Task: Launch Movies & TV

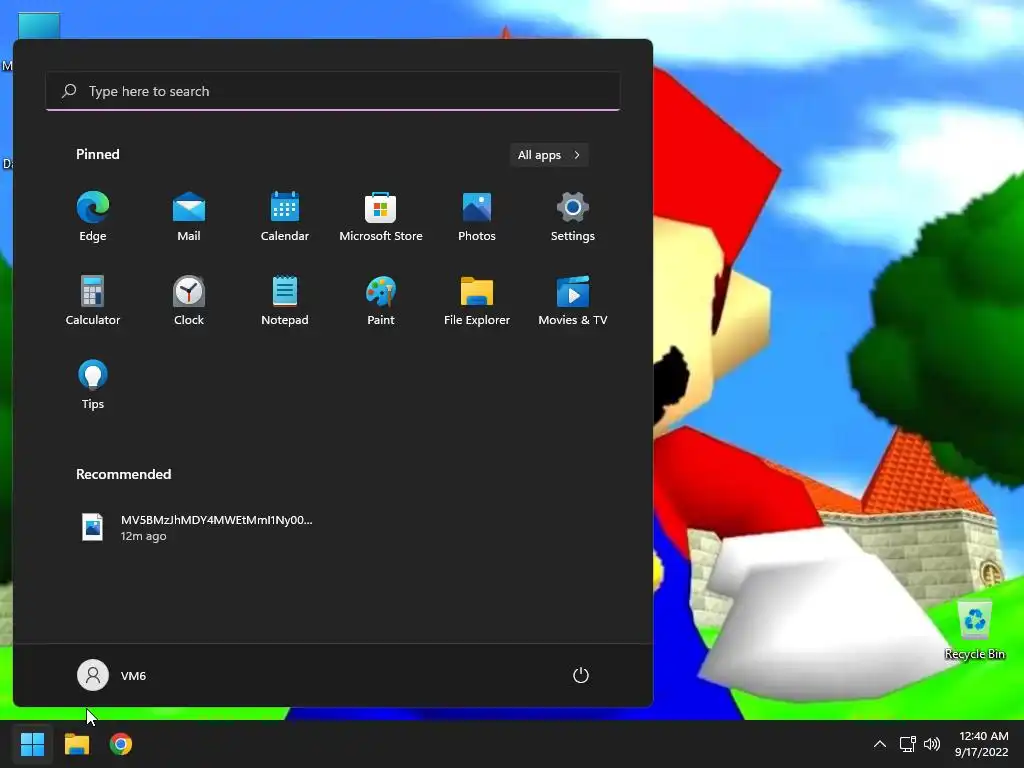Action: click(x=573, y=300)
